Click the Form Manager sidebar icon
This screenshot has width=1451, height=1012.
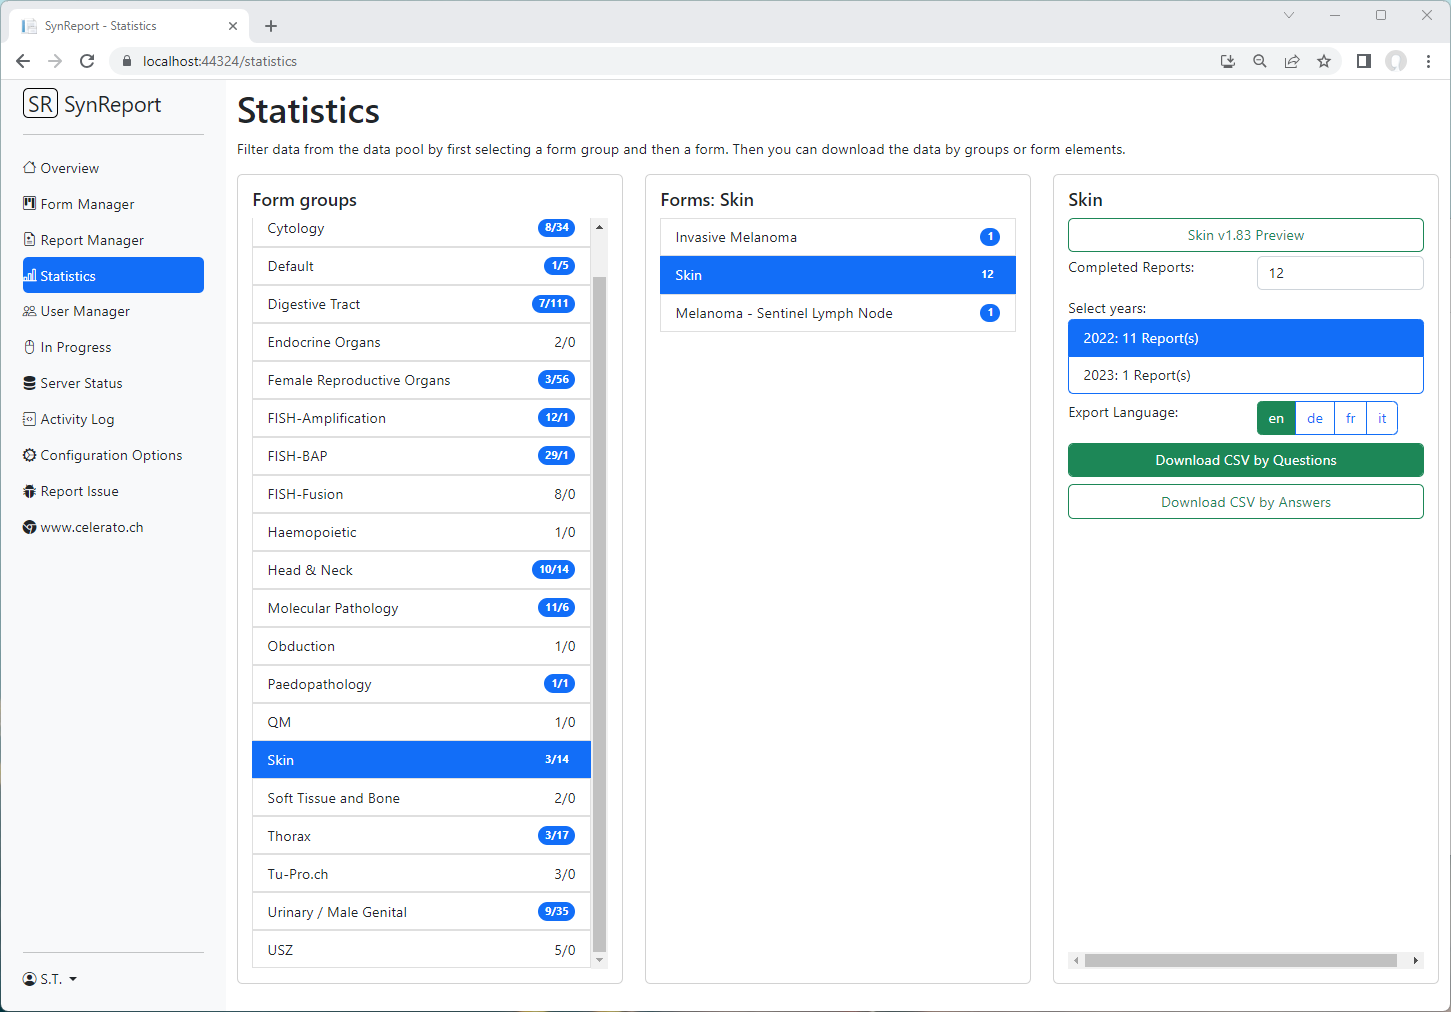(30, 204)
